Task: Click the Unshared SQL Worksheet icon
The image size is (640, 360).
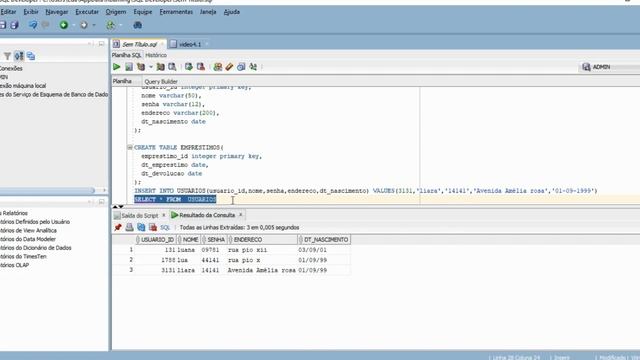Action: click(218, 67)
